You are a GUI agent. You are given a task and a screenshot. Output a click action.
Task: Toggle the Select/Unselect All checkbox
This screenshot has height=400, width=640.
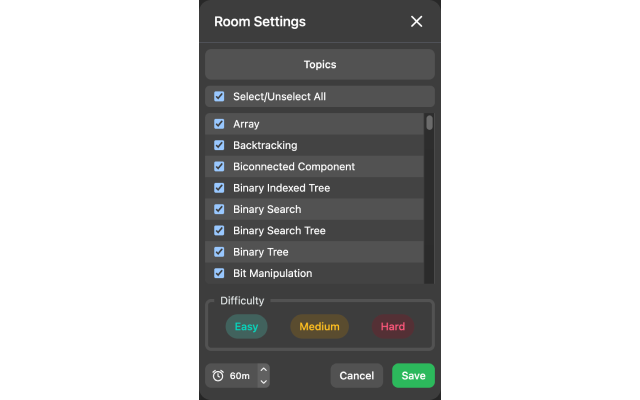[219, 97]
